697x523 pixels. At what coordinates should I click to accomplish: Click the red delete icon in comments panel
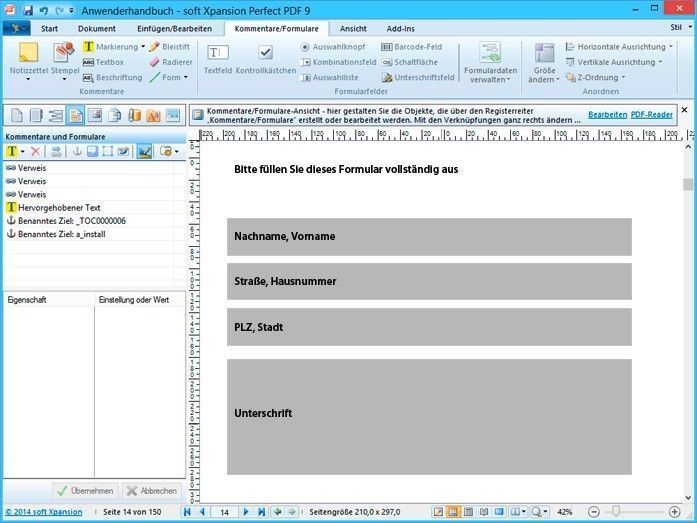[x=35, y=152]
